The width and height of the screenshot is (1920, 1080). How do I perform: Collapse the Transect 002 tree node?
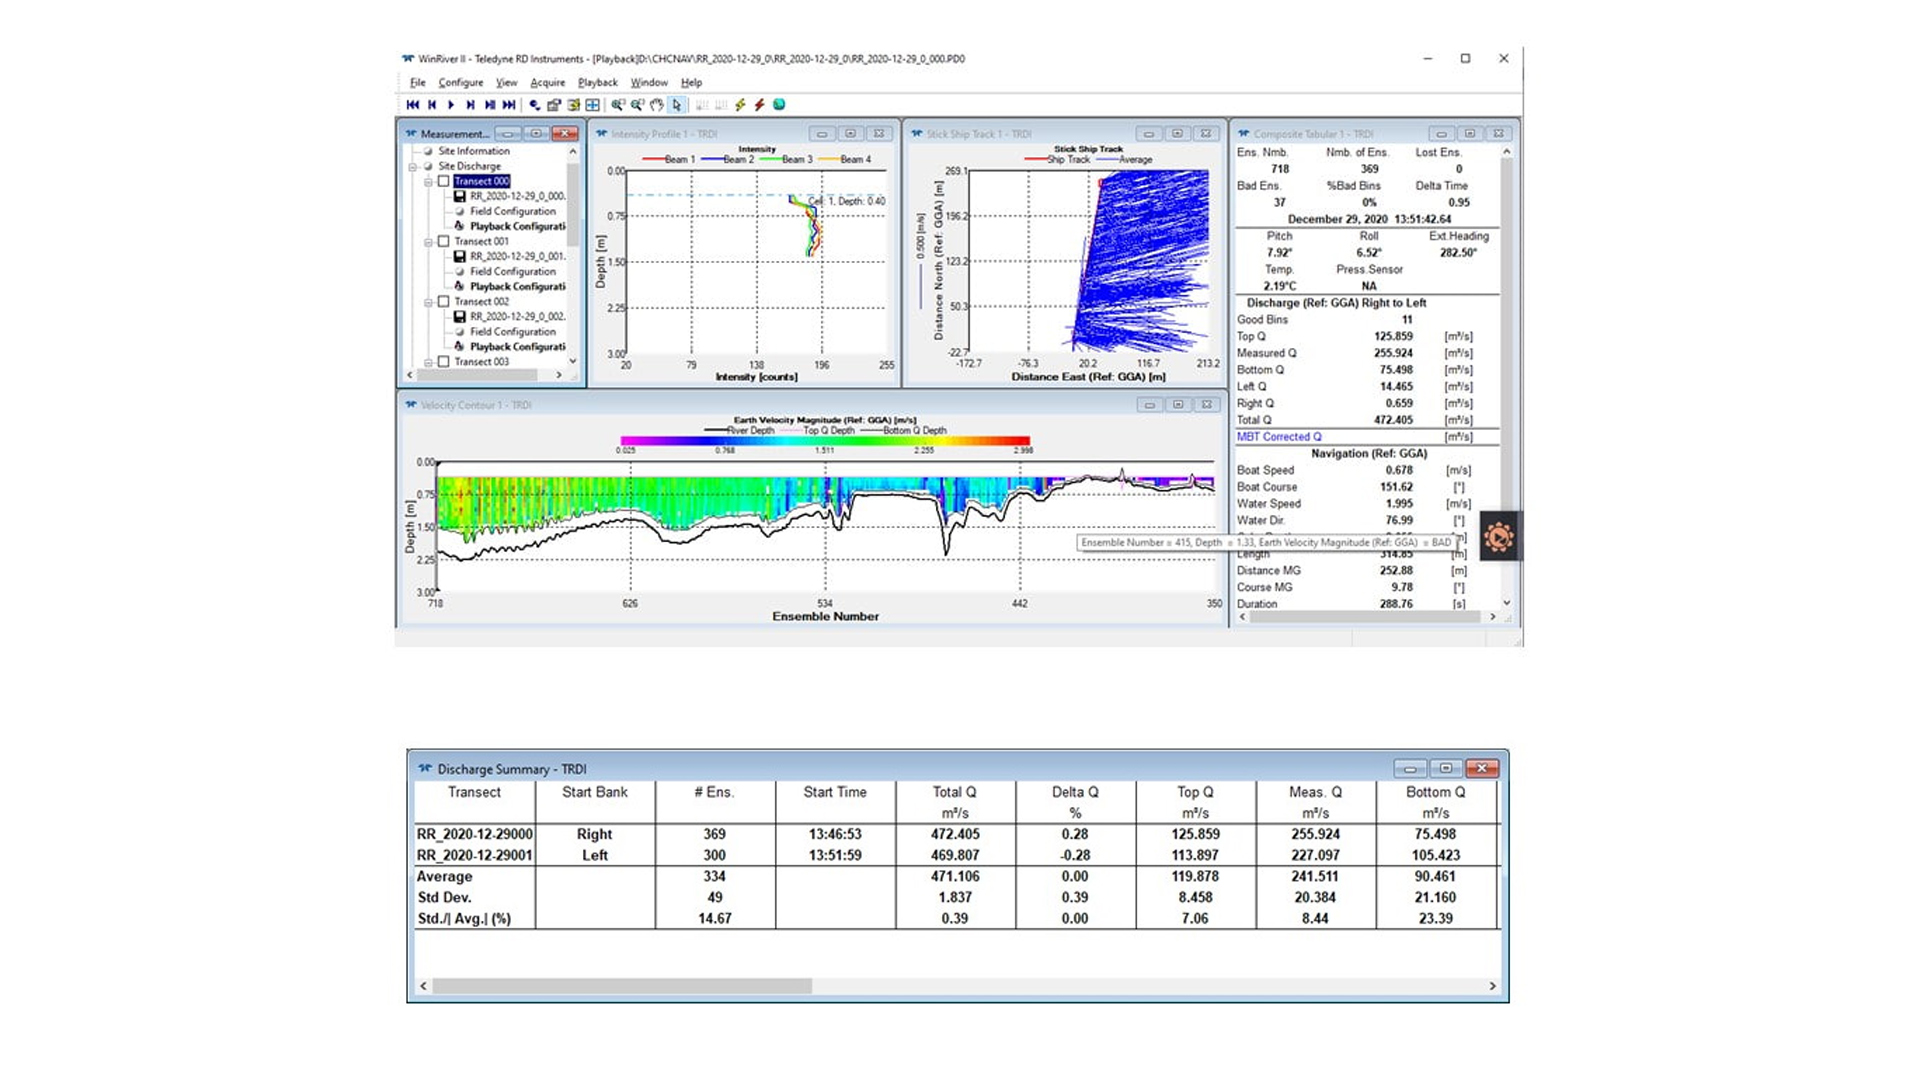point(429,302)
